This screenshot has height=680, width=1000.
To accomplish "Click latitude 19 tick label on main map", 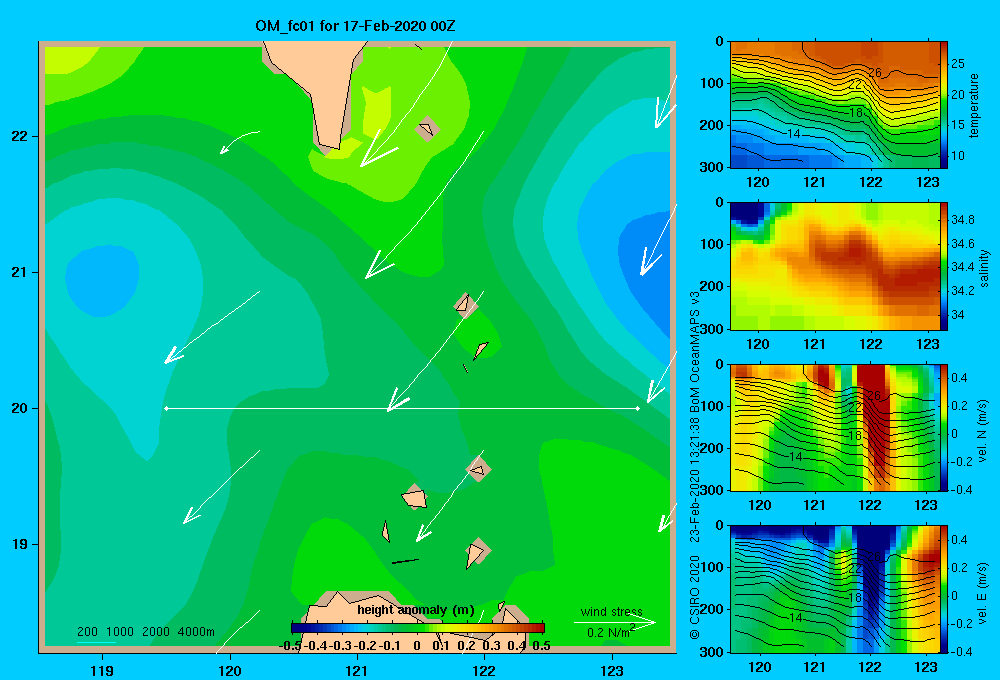I will click(20, 544).
